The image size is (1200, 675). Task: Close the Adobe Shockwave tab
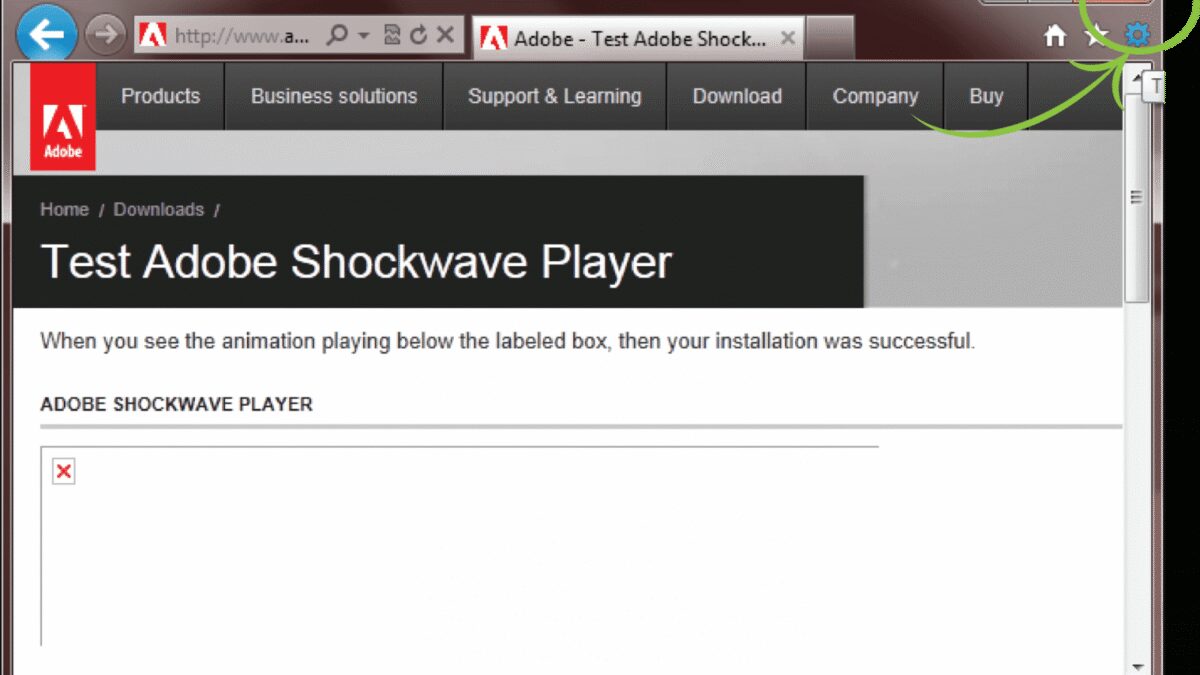[788, 39]
